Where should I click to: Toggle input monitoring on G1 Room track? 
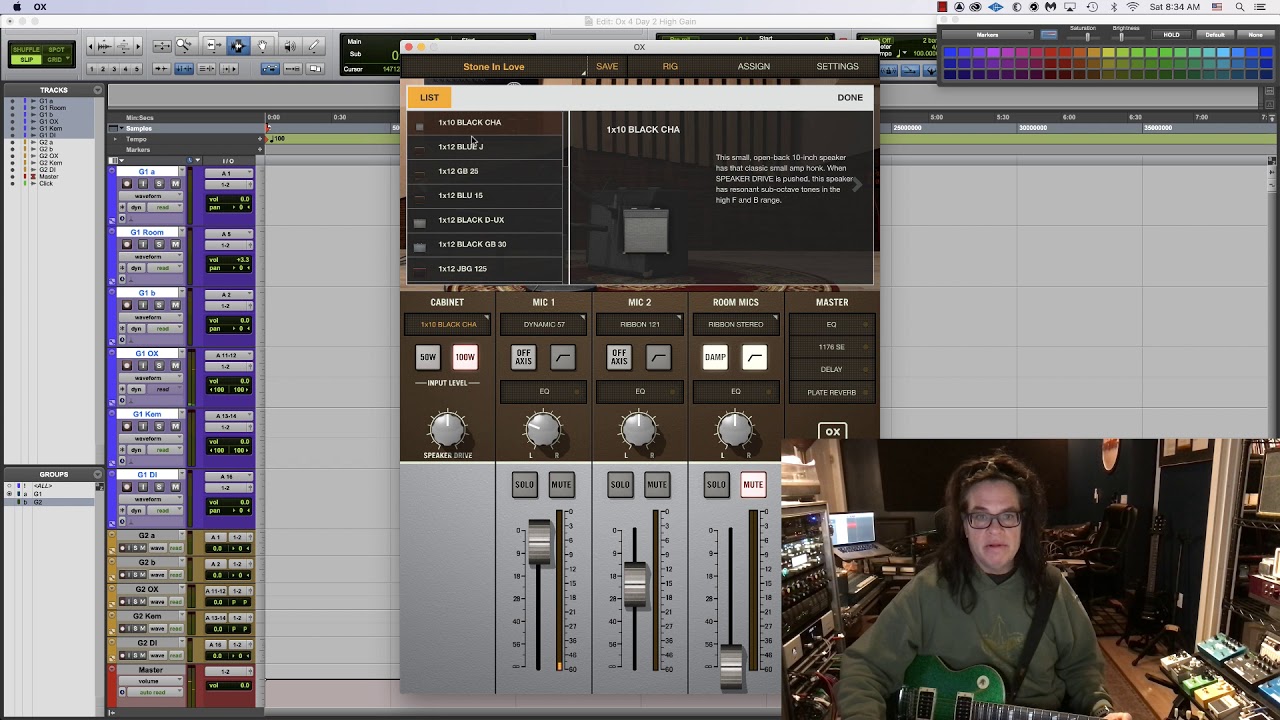pos(143,244)
